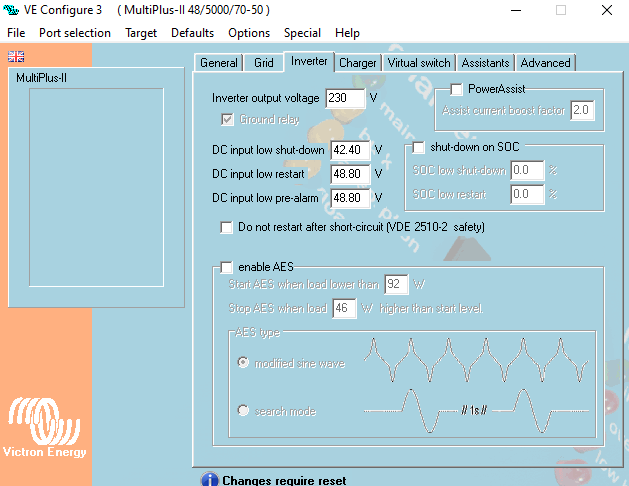
Task: Click the DC input low restart field
Action: [350, 174]
